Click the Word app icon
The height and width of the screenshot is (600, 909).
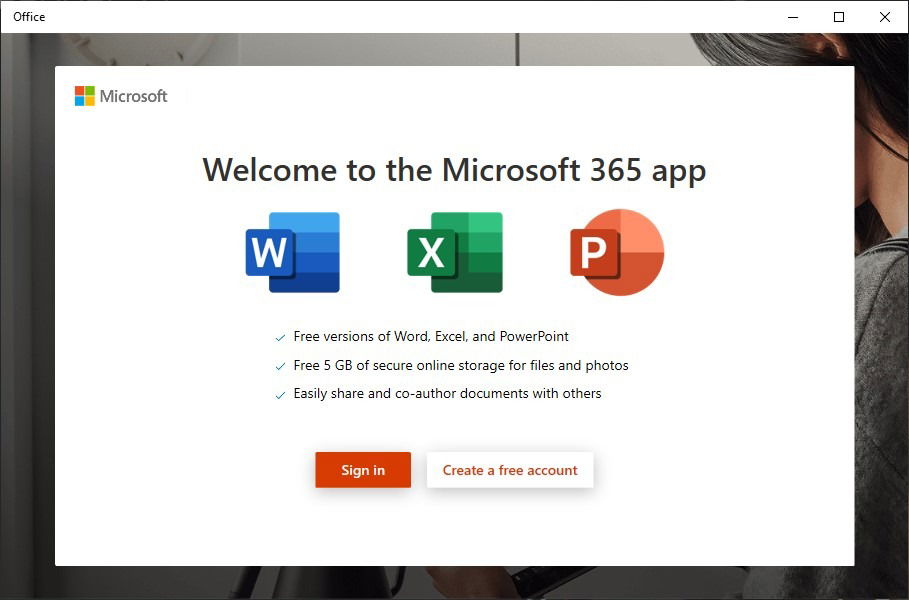click(293, 252)
